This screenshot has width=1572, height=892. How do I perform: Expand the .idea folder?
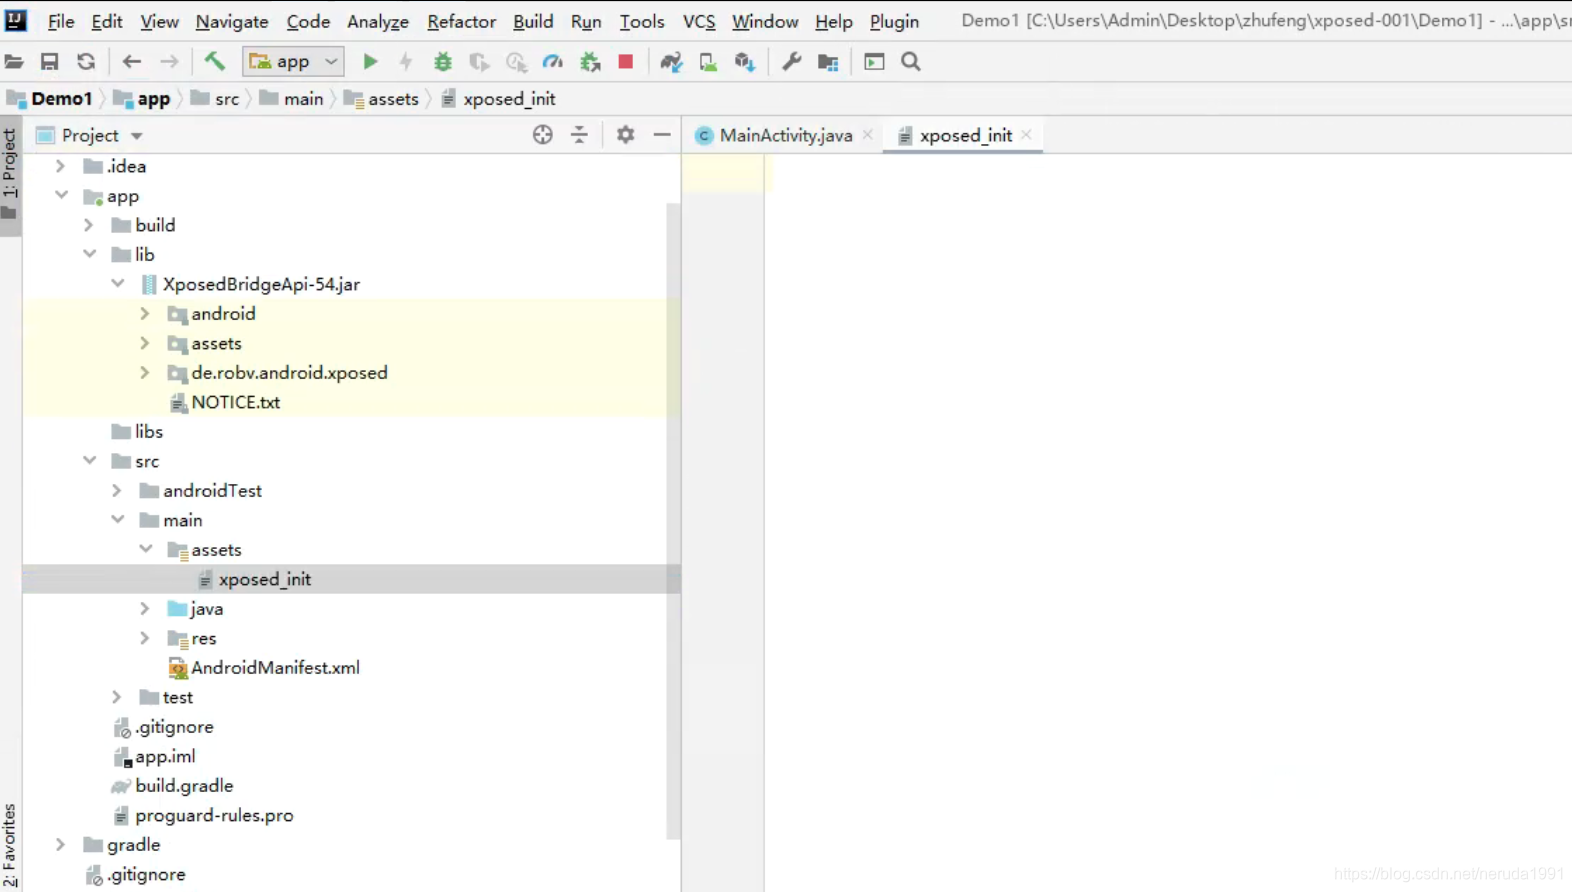coord(60,166)
